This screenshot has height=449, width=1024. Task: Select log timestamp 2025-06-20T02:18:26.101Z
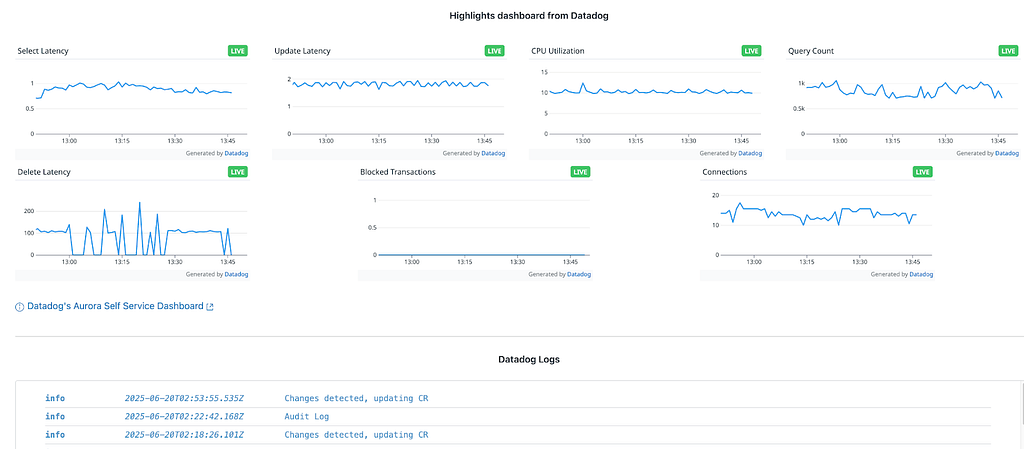click(184, 435)
